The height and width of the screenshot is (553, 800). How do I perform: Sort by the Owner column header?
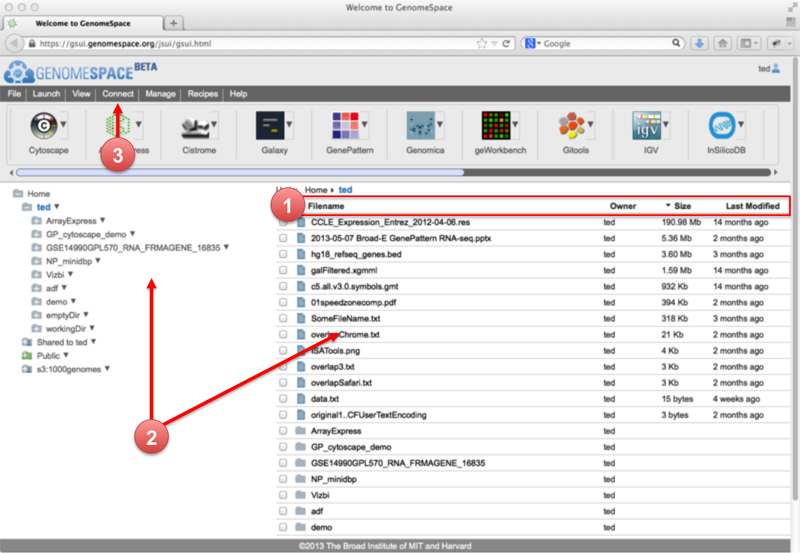point(623,206)
